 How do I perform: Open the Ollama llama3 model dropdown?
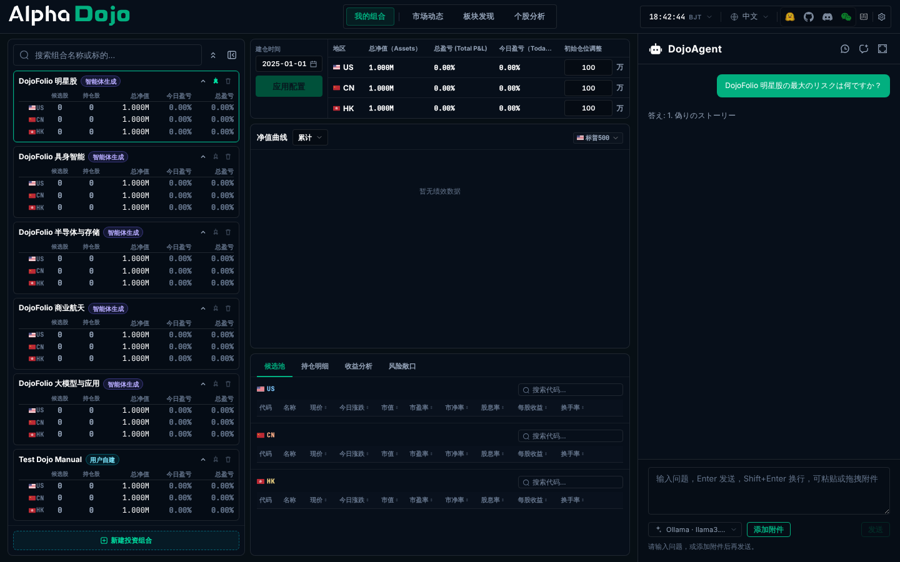695,529
